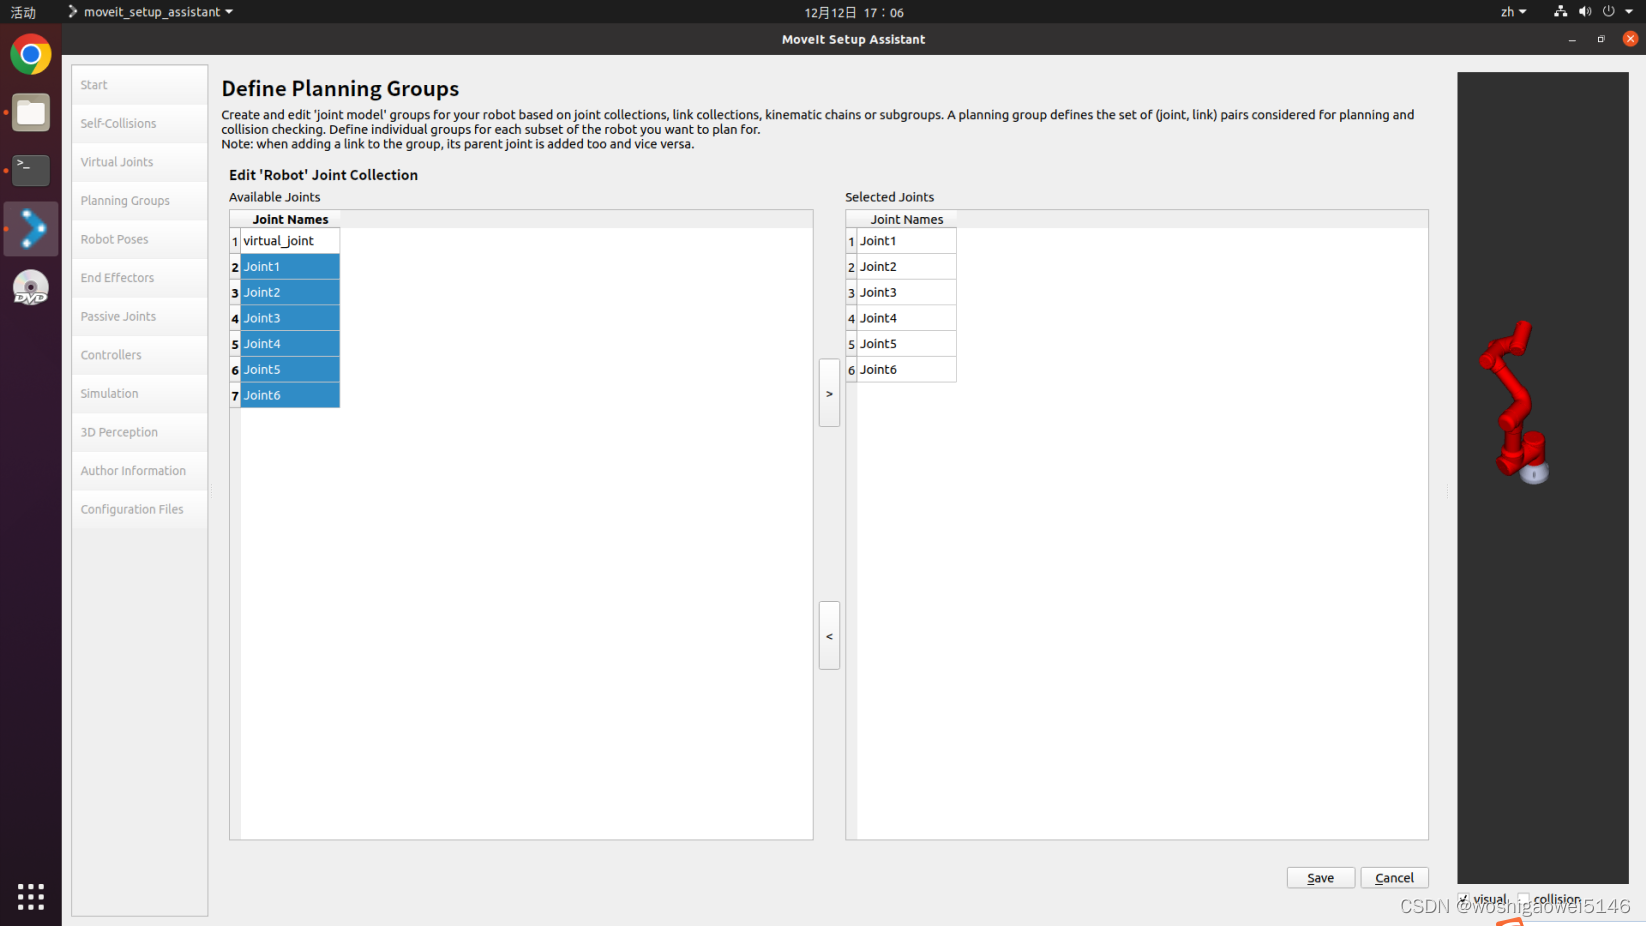Select Joint5 in Selected Joints list
1646x926 pixels.
tap(906, 344)
